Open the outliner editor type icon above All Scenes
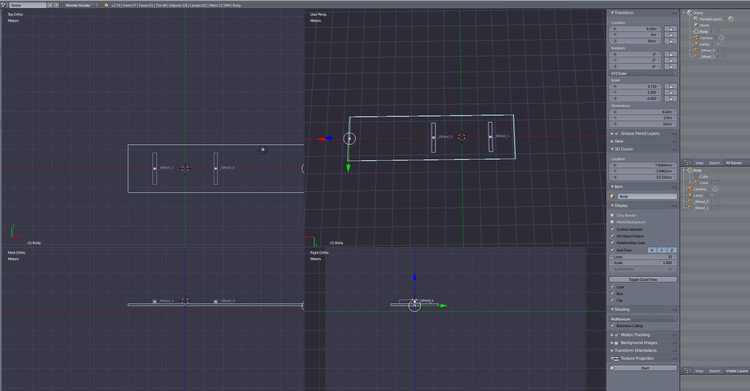 point(686,163)
